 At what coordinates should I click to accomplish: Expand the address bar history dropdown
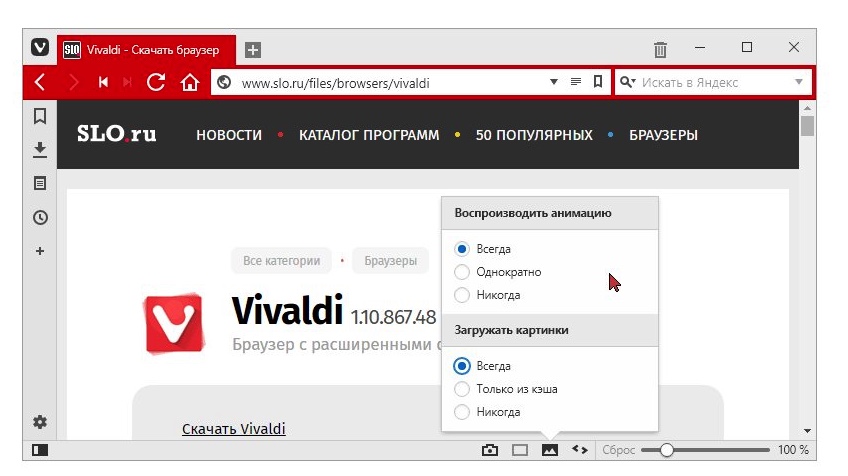pos(553,82)
